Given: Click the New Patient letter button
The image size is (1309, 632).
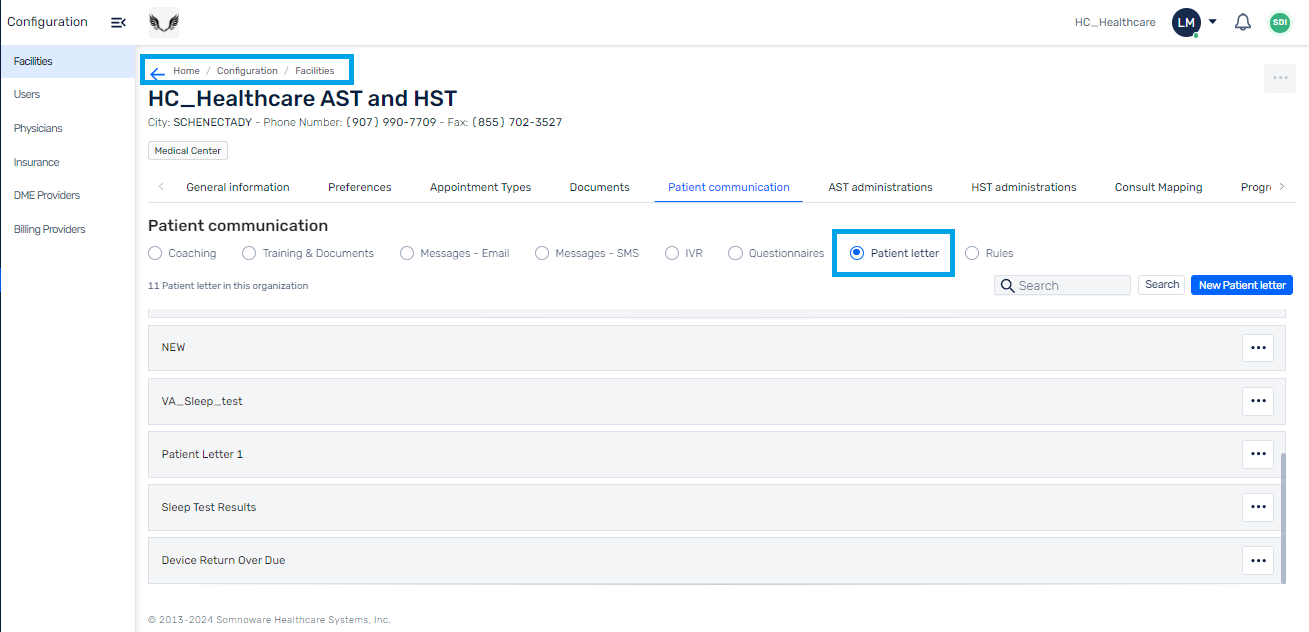Looking at the screenshot, I should click(1242, 285).
